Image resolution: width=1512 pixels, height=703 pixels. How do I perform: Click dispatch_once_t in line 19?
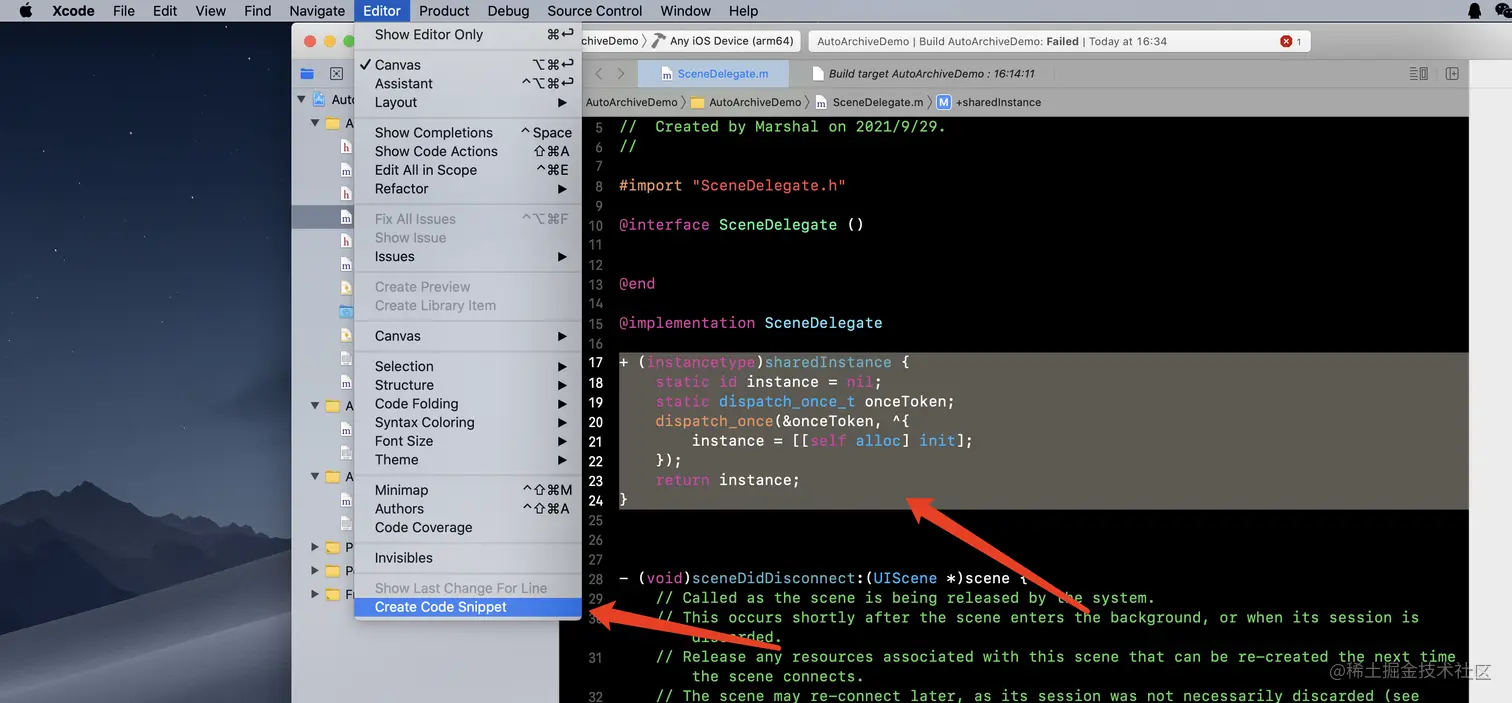[x=787, y=401]
